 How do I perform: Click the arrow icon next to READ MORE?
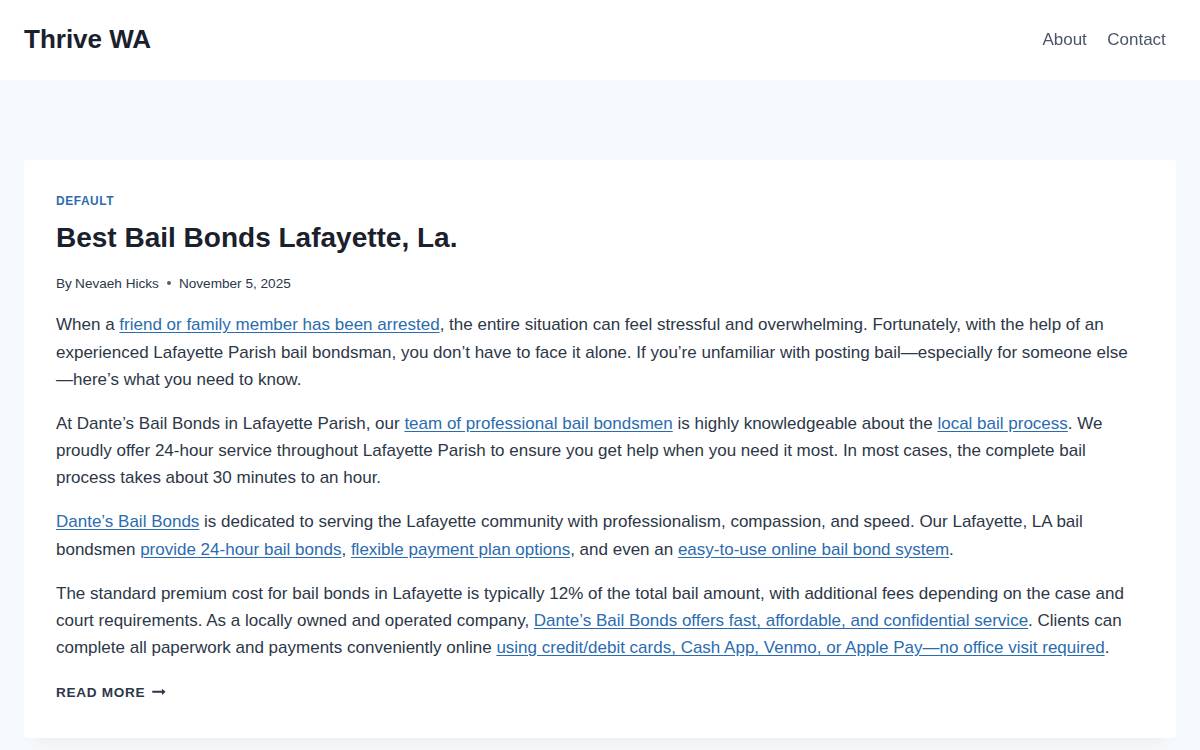[x=159, y=693]
